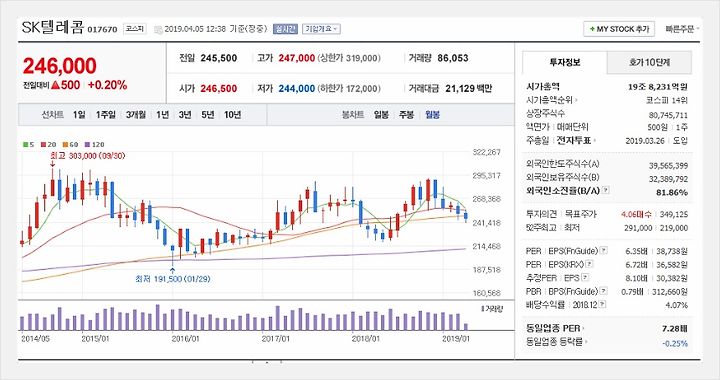Click the 시가 246,500 value
Screen dimensions: 720x380
(x=219, y=89)
